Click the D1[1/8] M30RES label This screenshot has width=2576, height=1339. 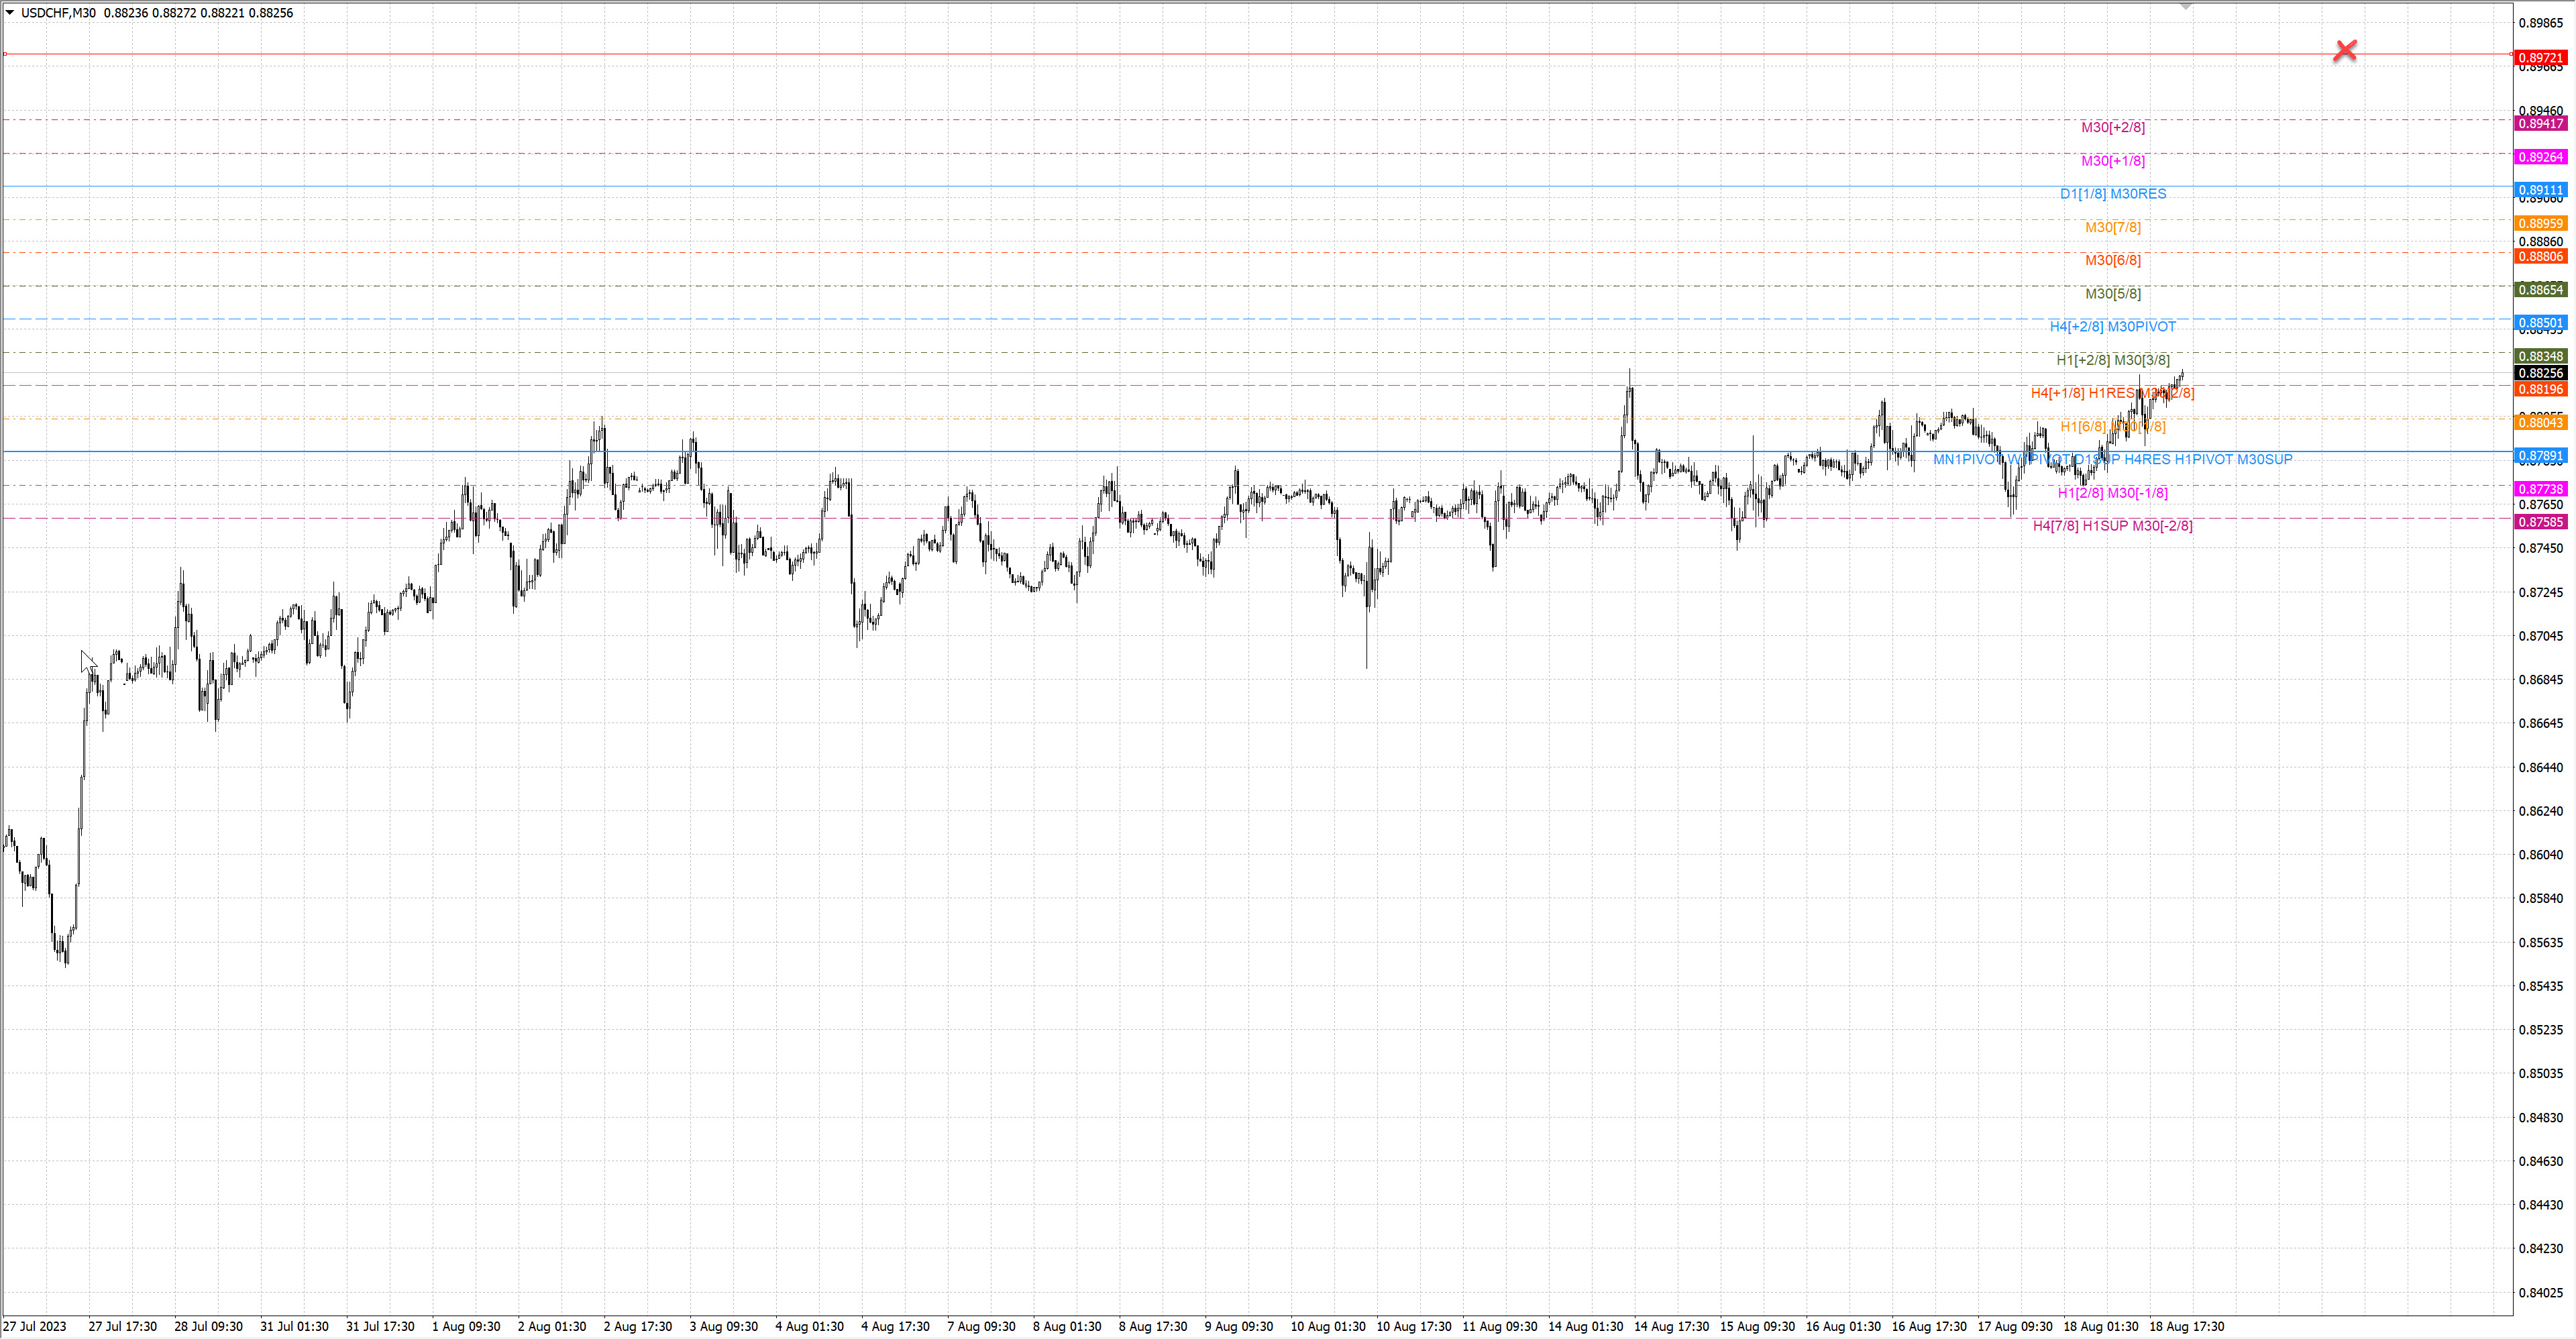pos(2112,194)
